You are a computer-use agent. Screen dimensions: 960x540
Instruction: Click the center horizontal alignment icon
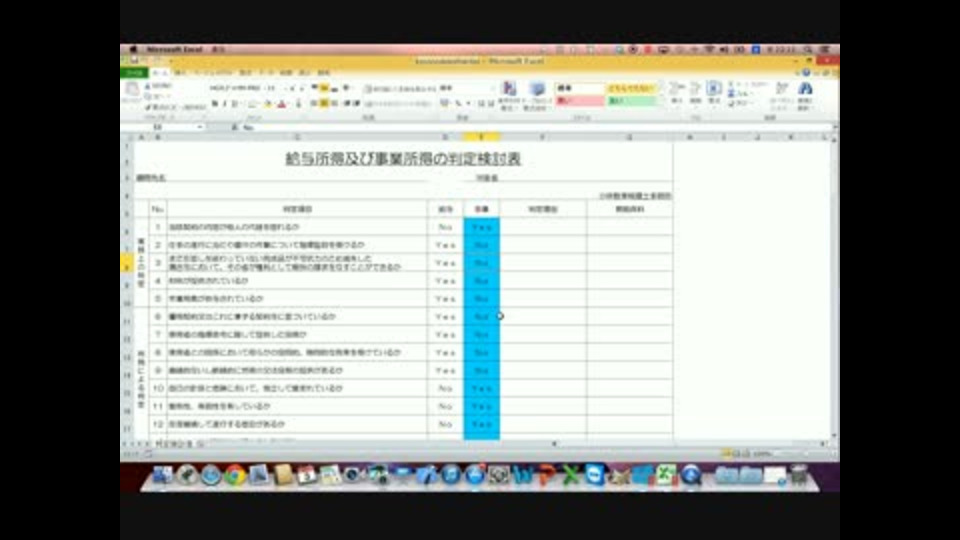tap(324, 103)
